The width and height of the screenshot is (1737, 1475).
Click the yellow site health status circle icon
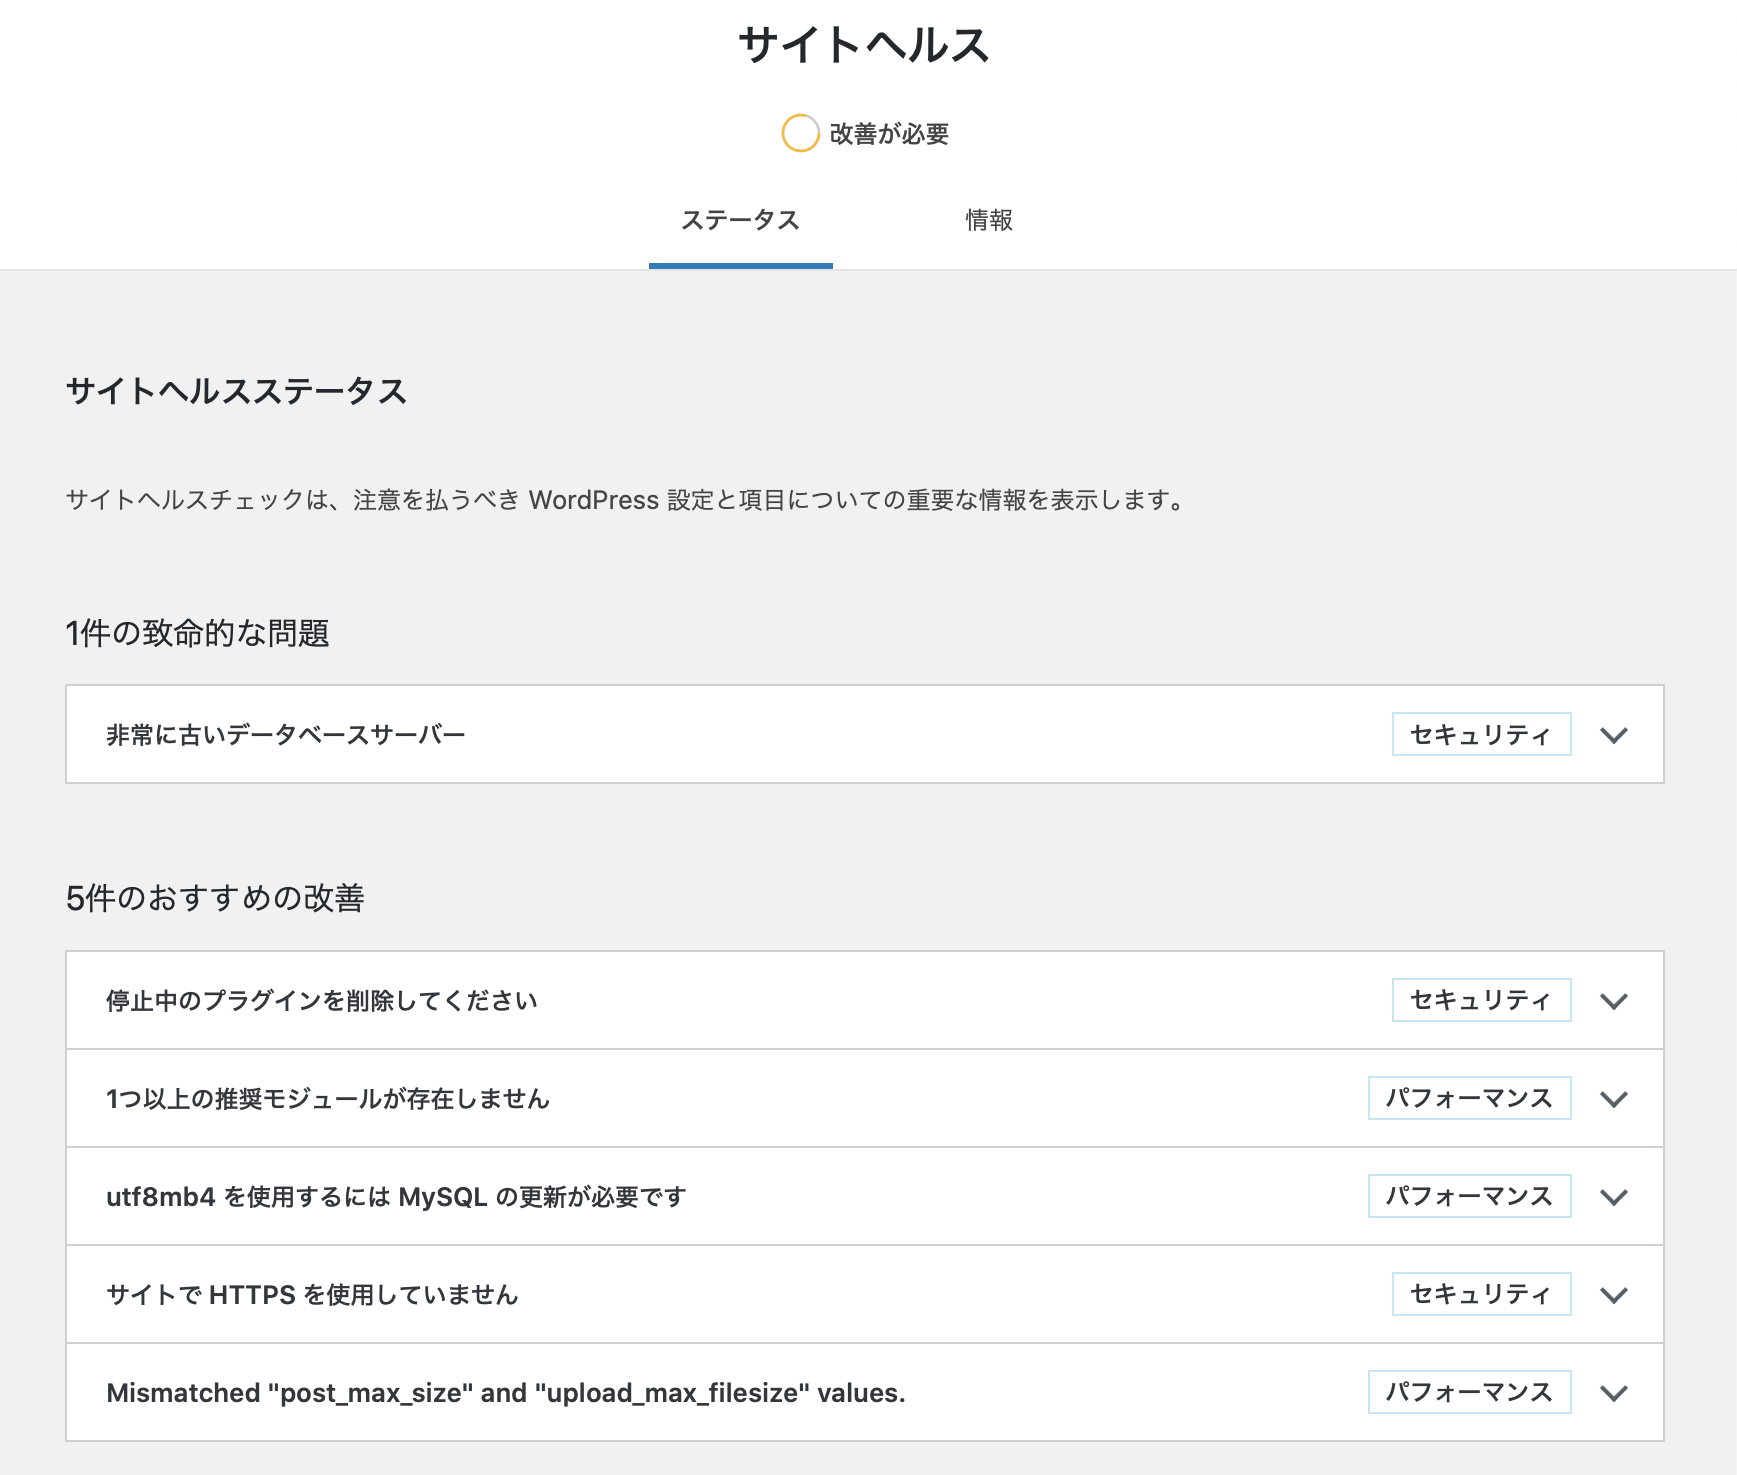(x=799, y=133)
